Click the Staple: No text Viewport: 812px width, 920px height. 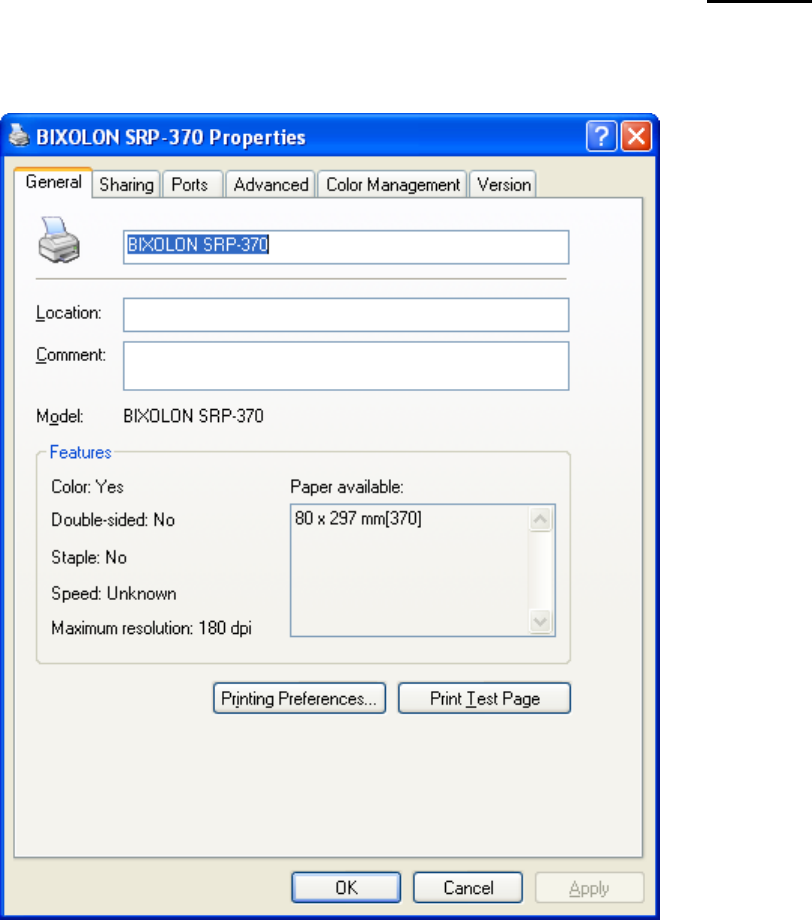89,557
